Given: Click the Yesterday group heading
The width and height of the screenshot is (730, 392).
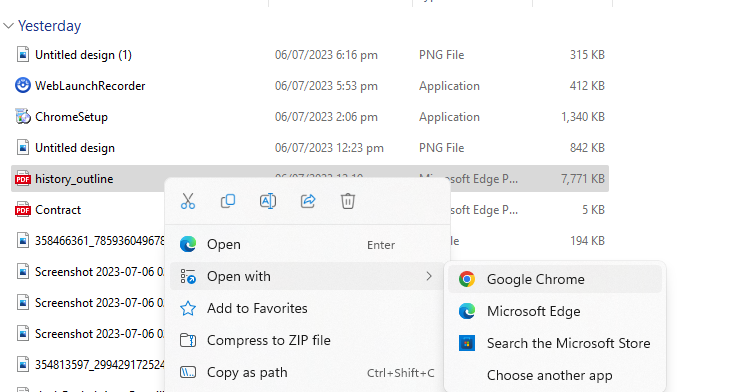Looking at the screenshot, I should click(49, 26).
